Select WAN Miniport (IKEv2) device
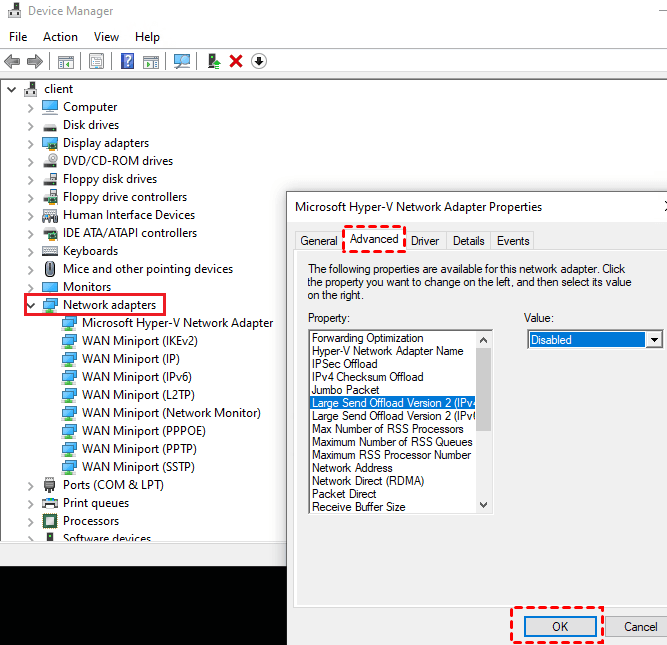 click(x=140, y=341)
